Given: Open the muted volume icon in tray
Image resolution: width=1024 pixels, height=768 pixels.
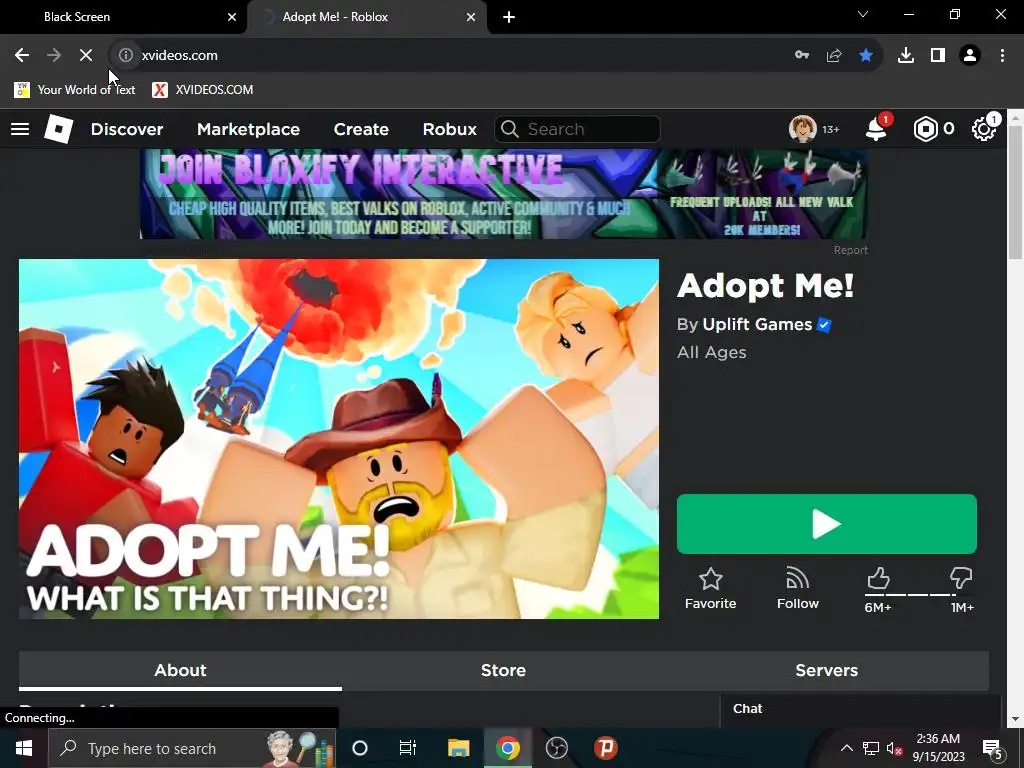Looking at the screenshot, I should click(895, 748).
